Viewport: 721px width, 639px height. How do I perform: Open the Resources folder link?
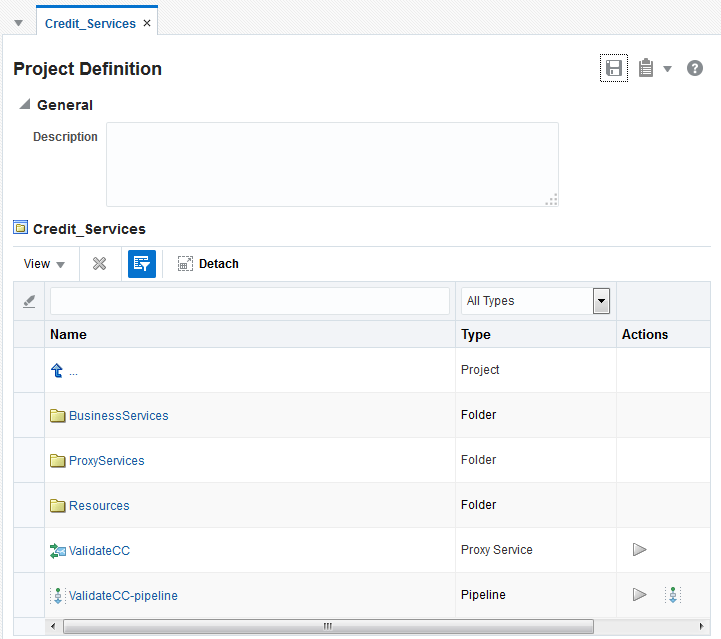tap(99, 506)
